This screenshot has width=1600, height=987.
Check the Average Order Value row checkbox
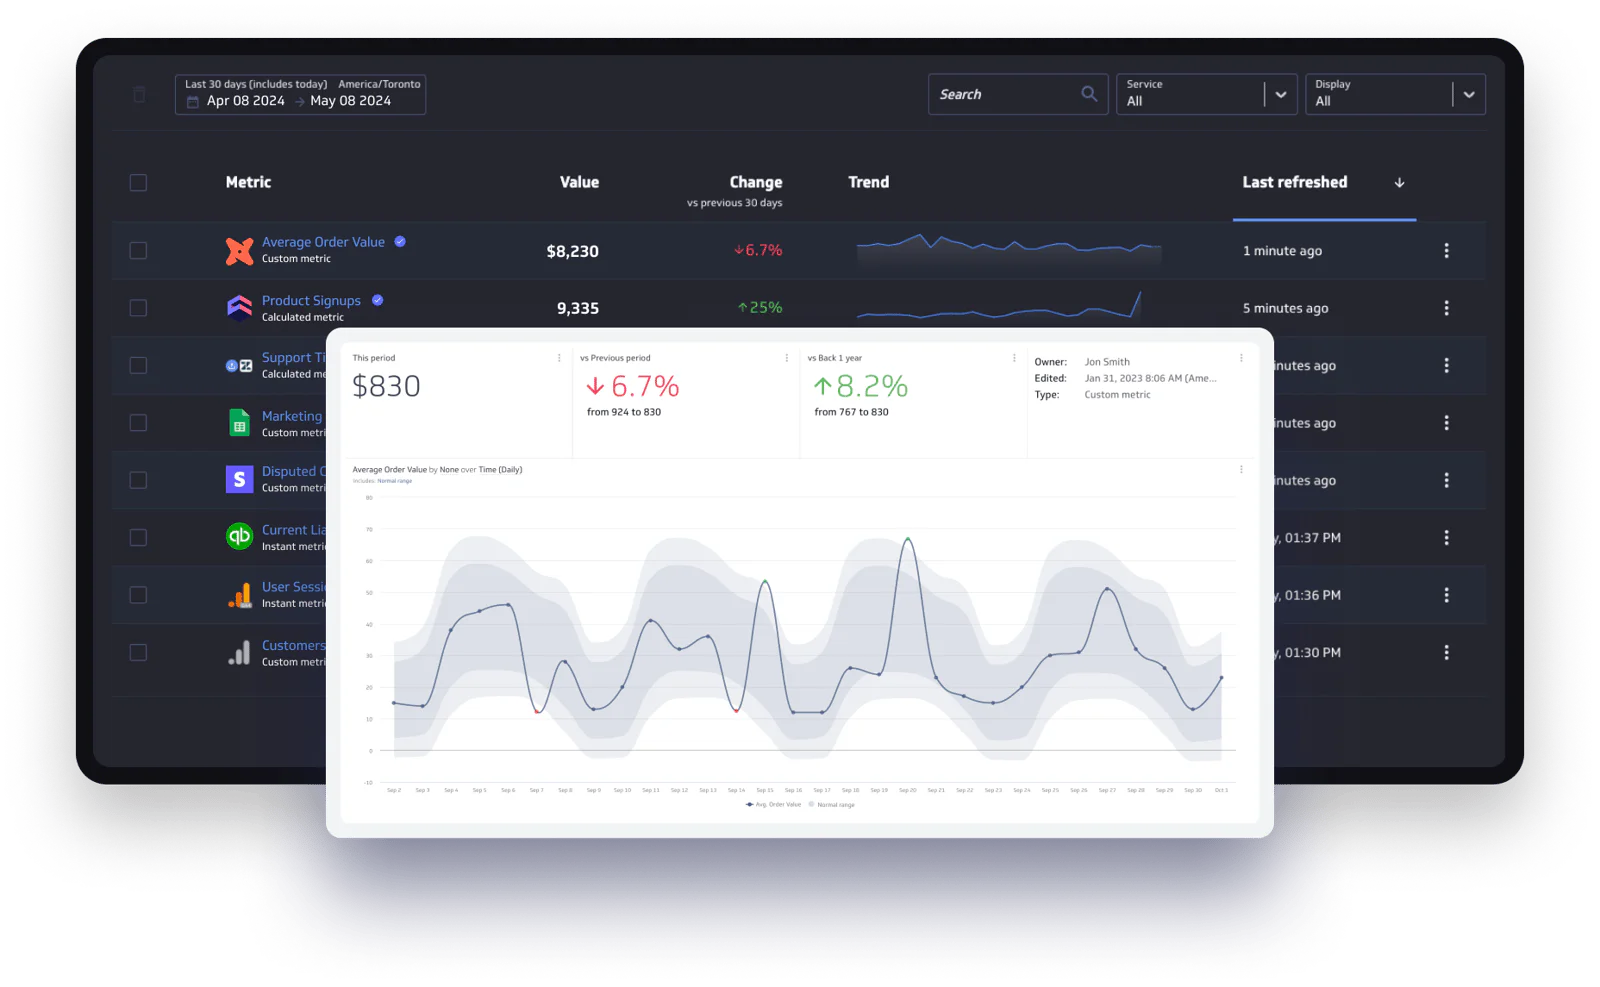(138, 251)
